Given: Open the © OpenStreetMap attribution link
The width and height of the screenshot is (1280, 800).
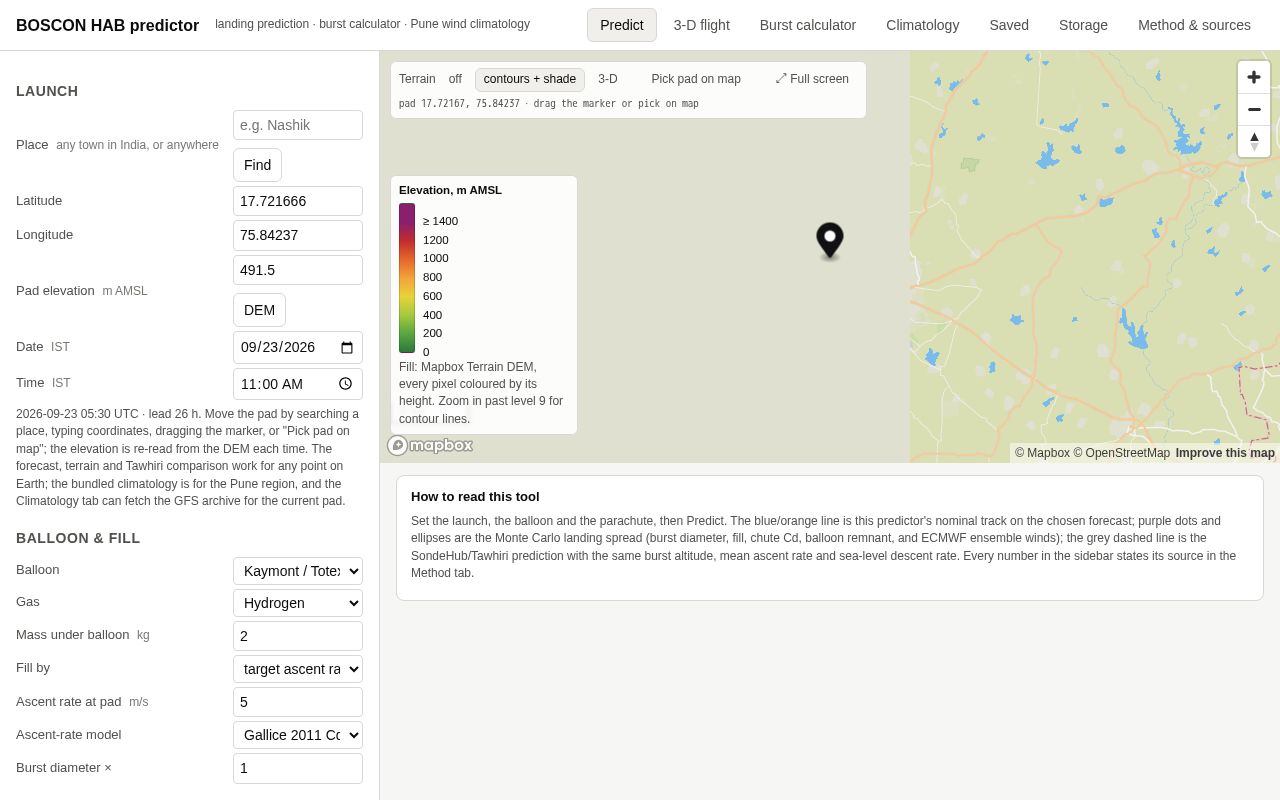Looking at the screenshot, I should click(1121, 453).
